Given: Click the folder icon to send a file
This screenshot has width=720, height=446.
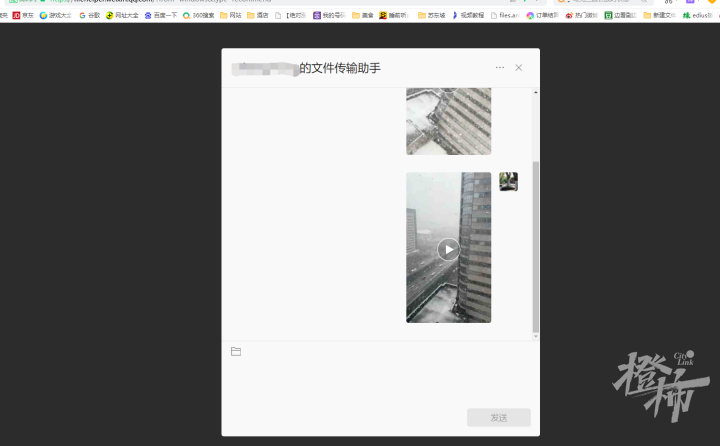Looking at the screenshot, I should click(236, 351).
